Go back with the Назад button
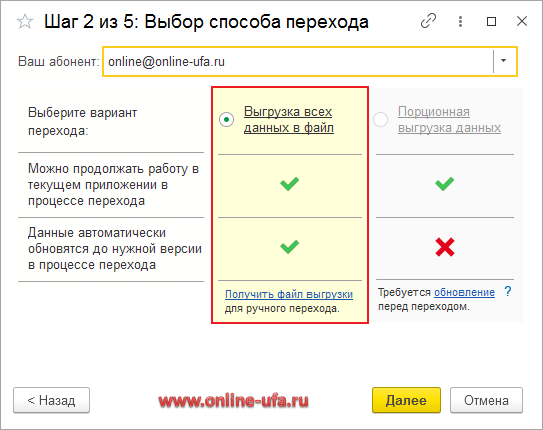The width and height of the screenshot is (543, 430). click(51, 400)
